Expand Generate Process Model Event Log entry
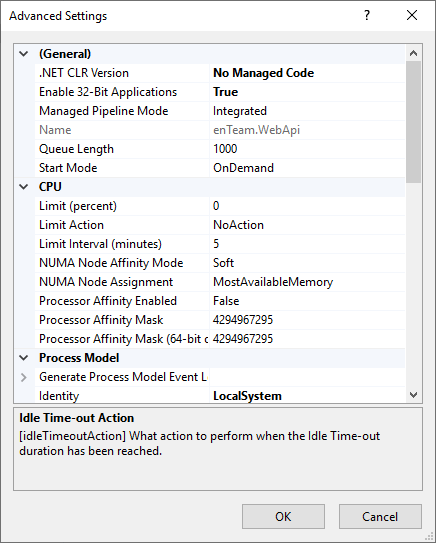This screenshot has width=436, height=543. (x=24, y=377)
